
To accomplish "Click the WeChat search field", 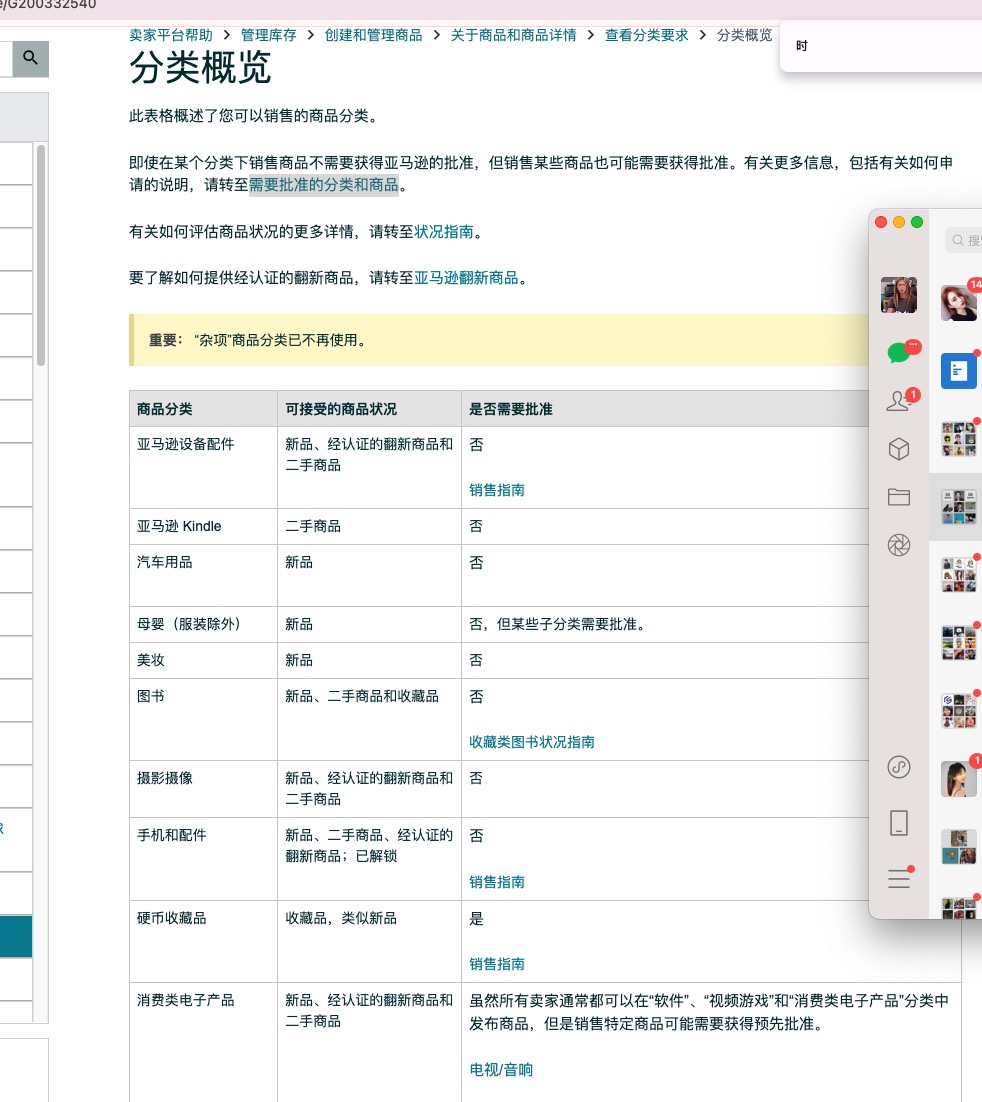I will 964,240.
